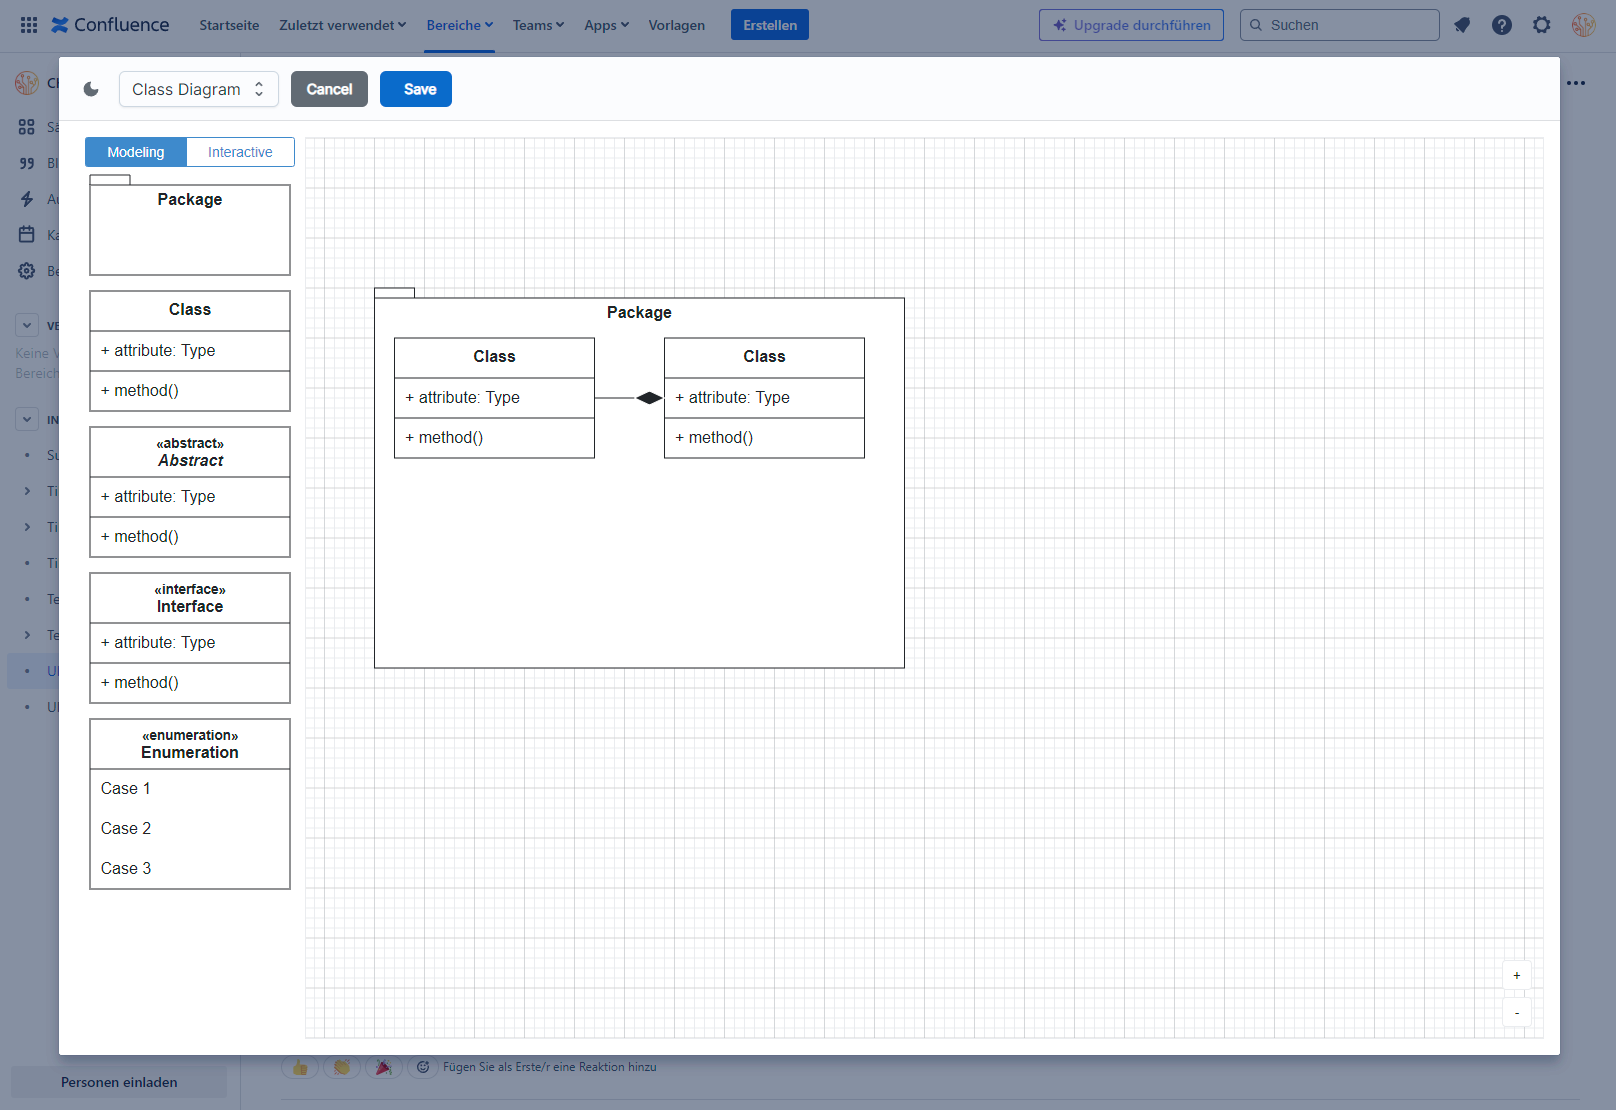Click the Erstellen button

coord(770,25)
